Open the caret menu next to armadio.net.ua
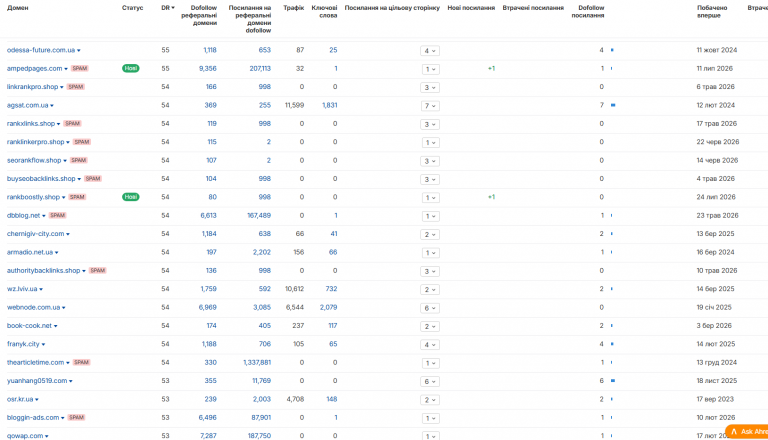Viewport: 768px width, 440px height. 57,253
